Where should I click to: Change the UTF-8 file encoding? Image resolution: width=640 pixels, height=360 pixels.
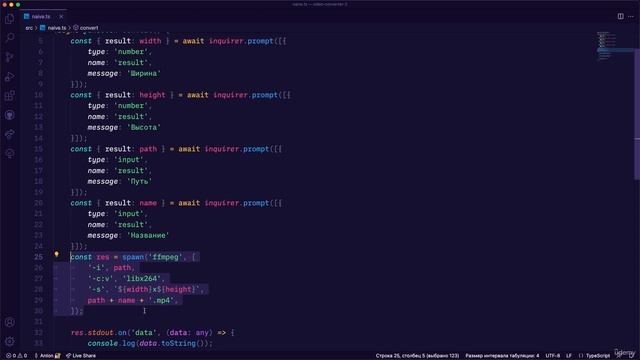(553, 356)
